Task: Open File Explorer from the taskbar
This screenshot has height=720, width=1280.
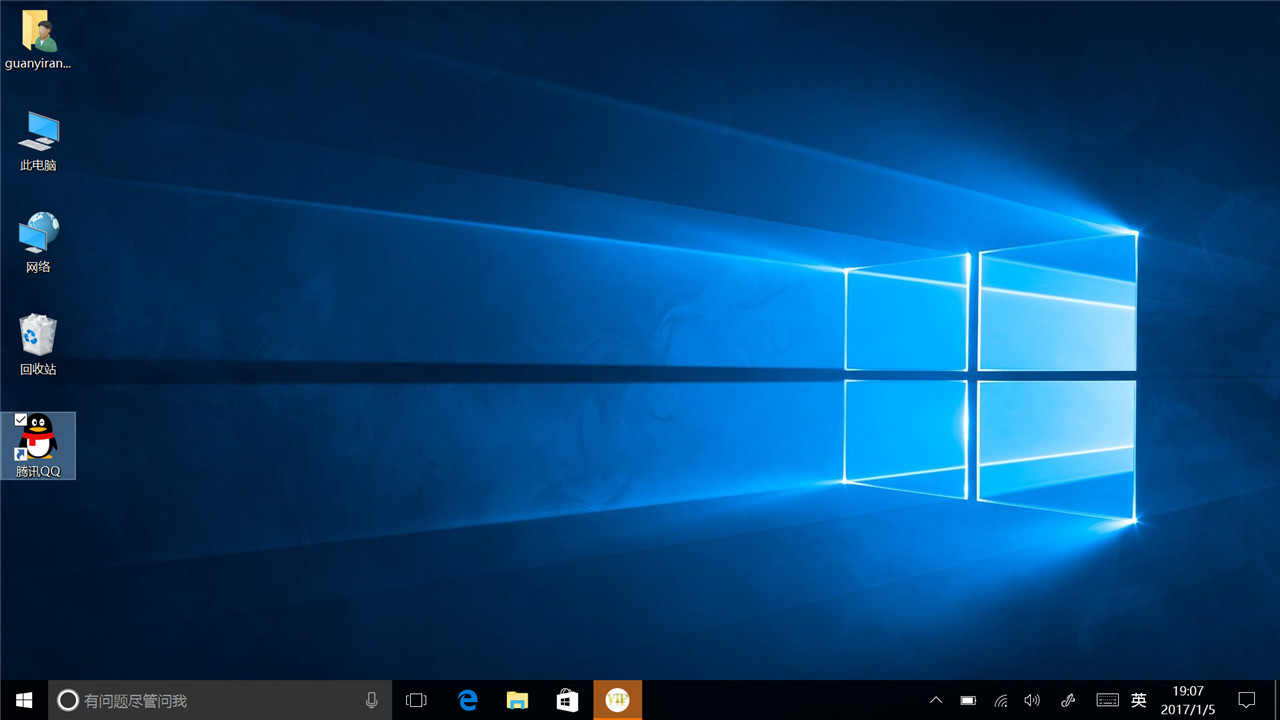Action: [x=517, y=700]
